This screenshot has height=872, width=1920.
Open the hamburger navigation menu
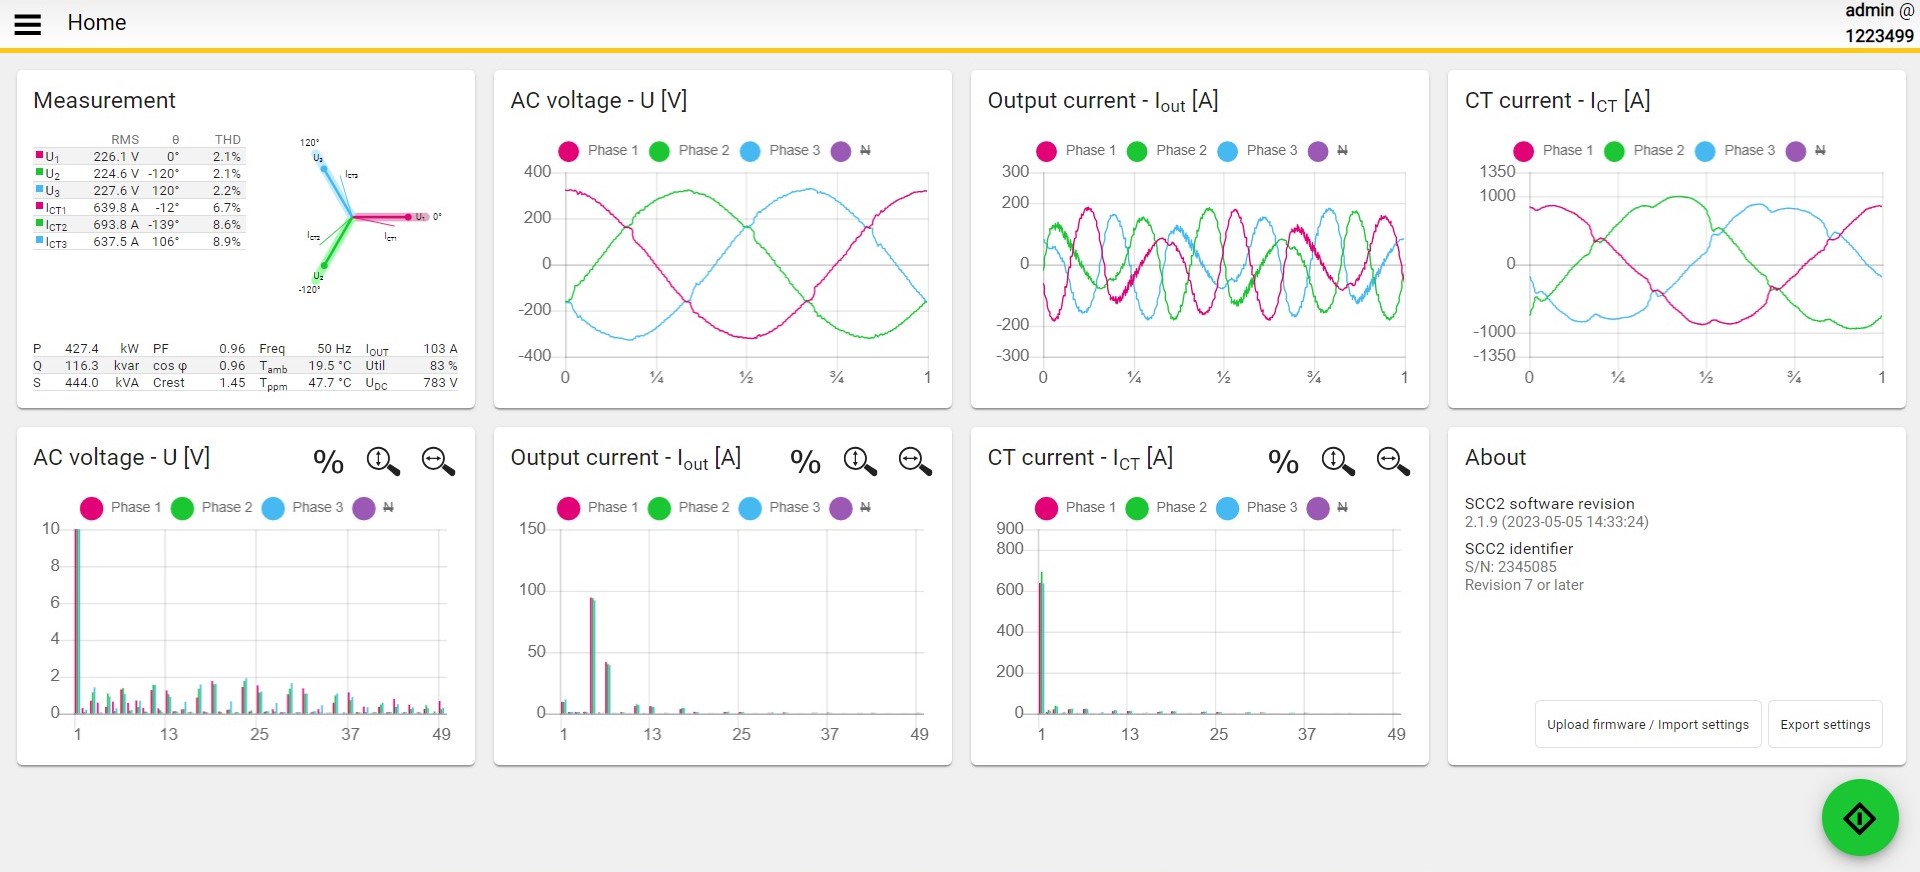[28, 24]
